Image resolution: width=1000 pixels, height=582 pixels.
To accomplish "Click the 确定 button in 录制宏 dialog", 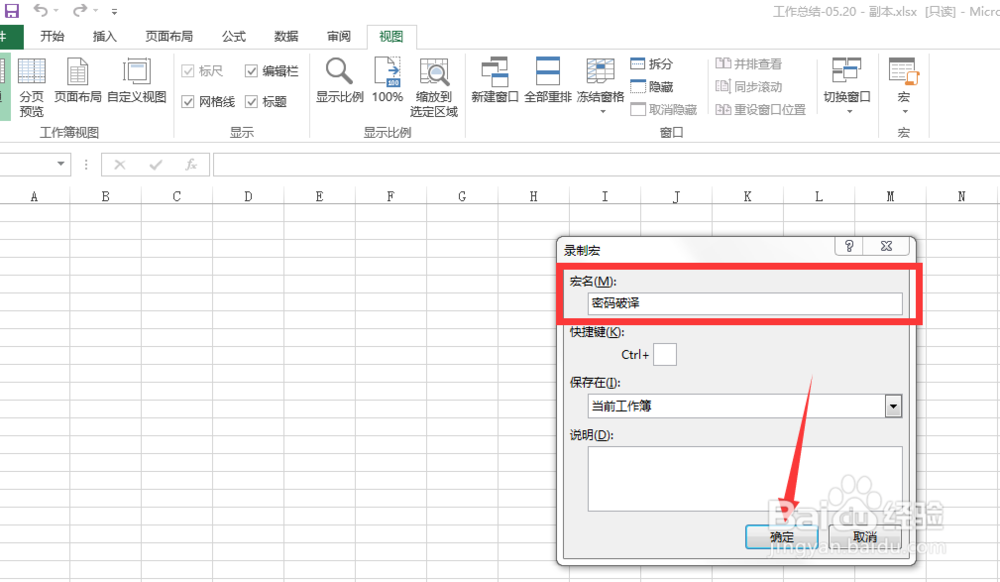I will click(781, 537).
